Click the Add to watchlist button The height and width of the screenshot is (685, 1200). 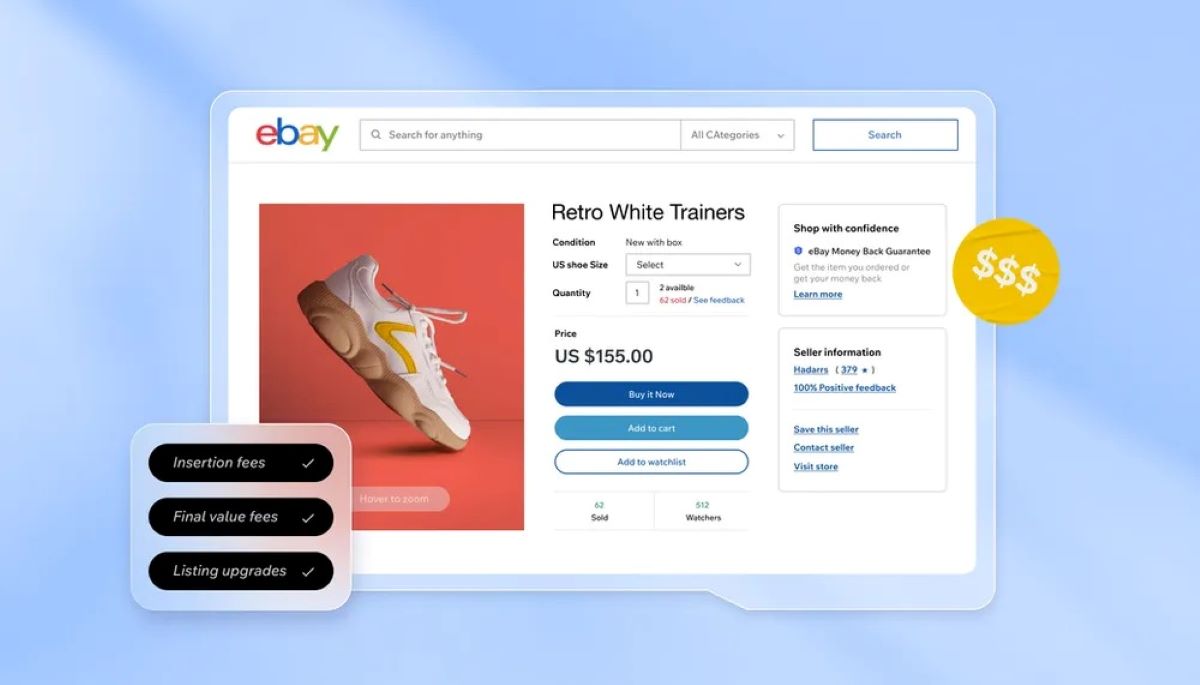click(x=651, y=462)
